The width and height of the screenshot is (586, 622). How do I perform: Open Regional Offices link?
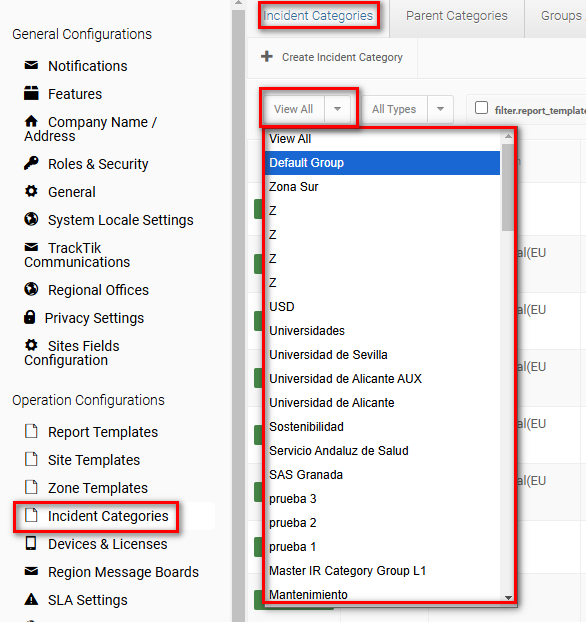pyautogui.click(x=98, y=290)
